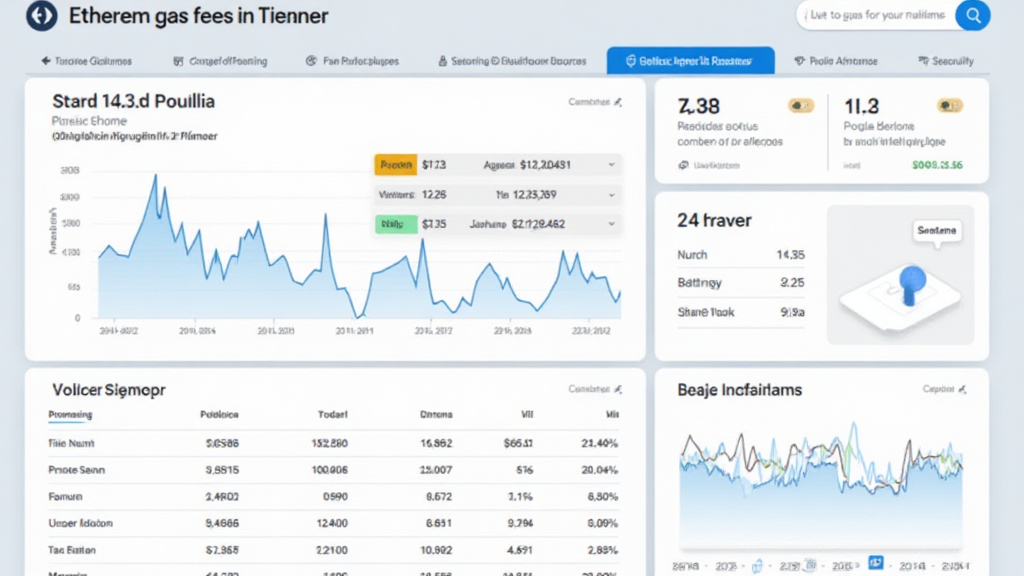Click the pencil edit icon in the Beaje Incfairlams card
Image resolution: width=1024 pixels, height=576 pixels.
click(x=962, y=389)
